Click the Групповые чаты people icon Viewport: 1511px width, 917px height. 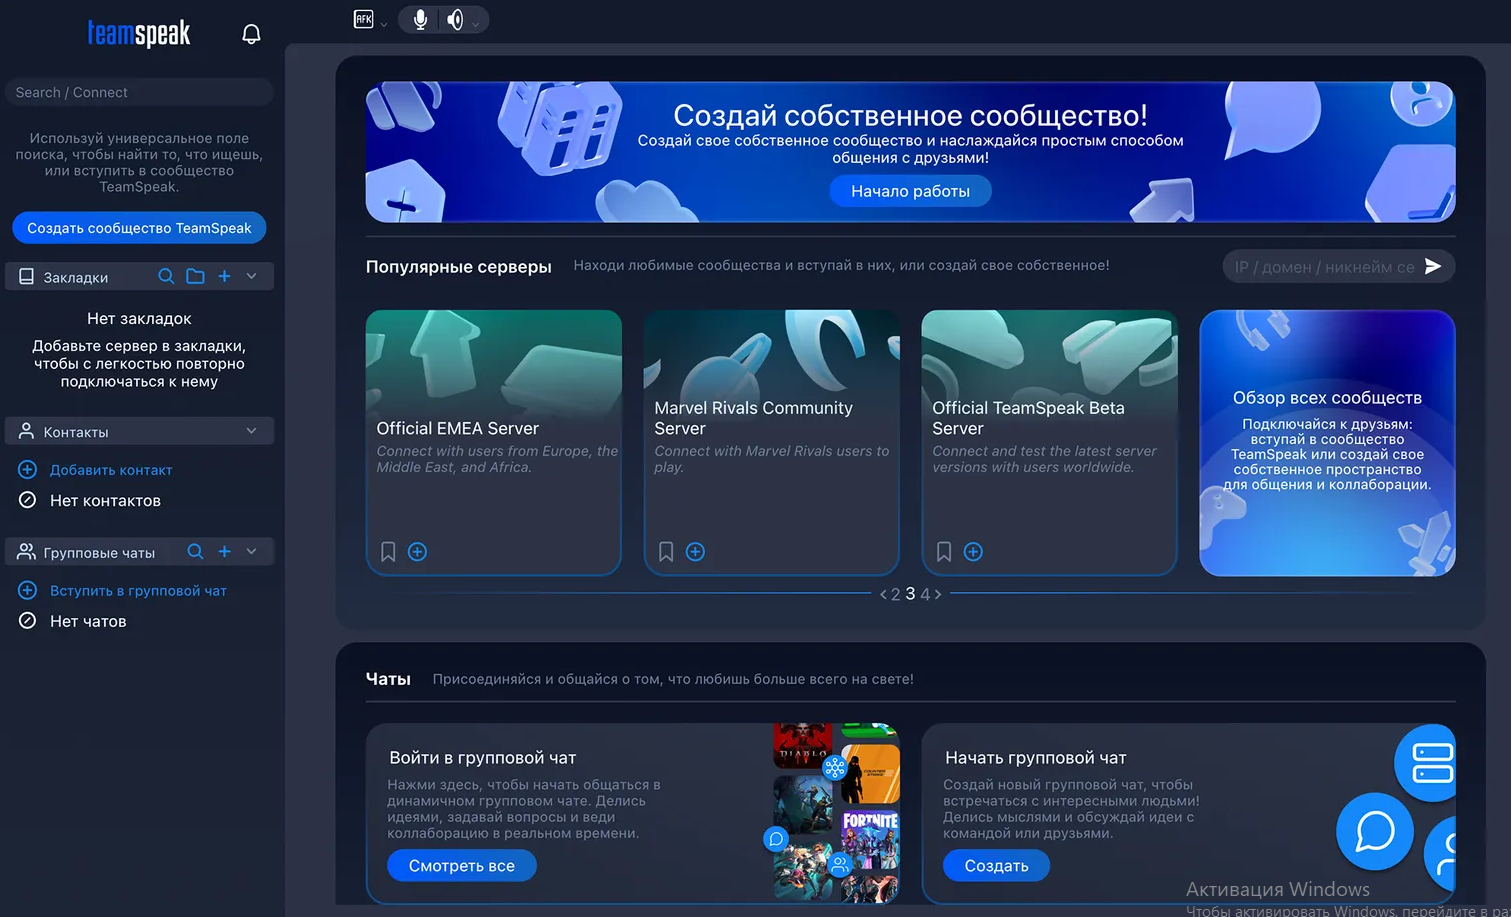pos(27,552)
